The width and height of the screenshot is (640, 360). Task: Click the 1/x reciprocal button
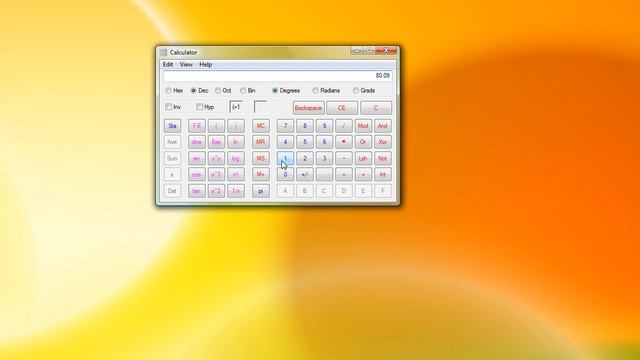pos(236,191)
